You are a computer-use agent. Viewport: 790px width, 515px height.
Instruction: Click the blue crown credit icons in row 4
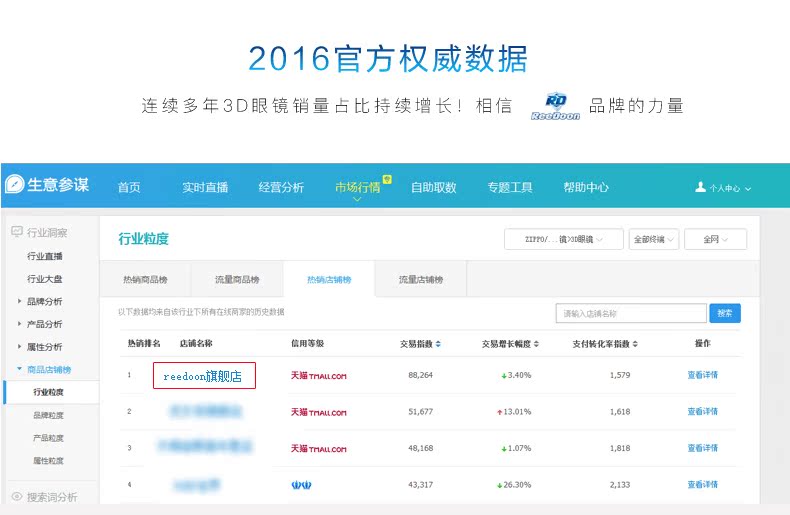[x=301, y=485]
